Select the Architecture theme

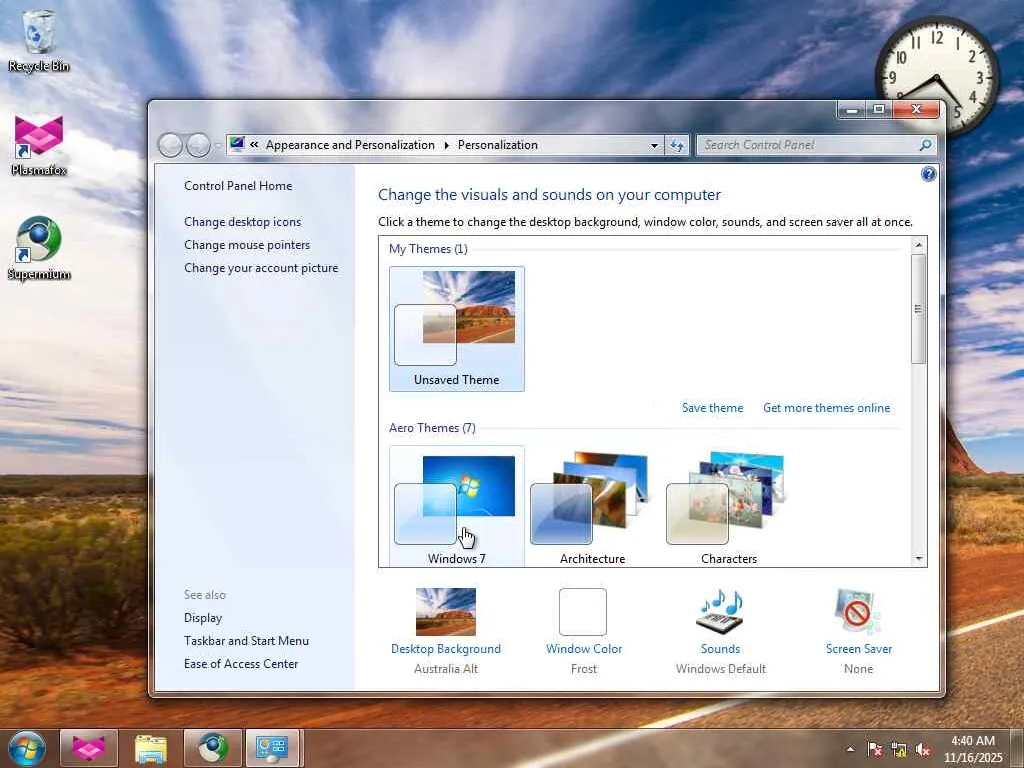pos(592,506)
